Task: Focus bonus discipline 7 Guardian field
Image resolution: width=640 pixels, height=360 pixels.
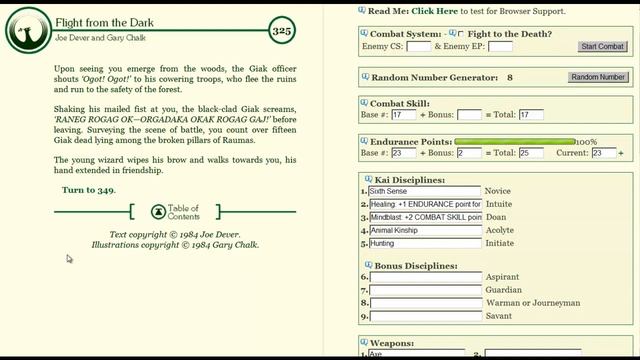Action: (426, 290)
